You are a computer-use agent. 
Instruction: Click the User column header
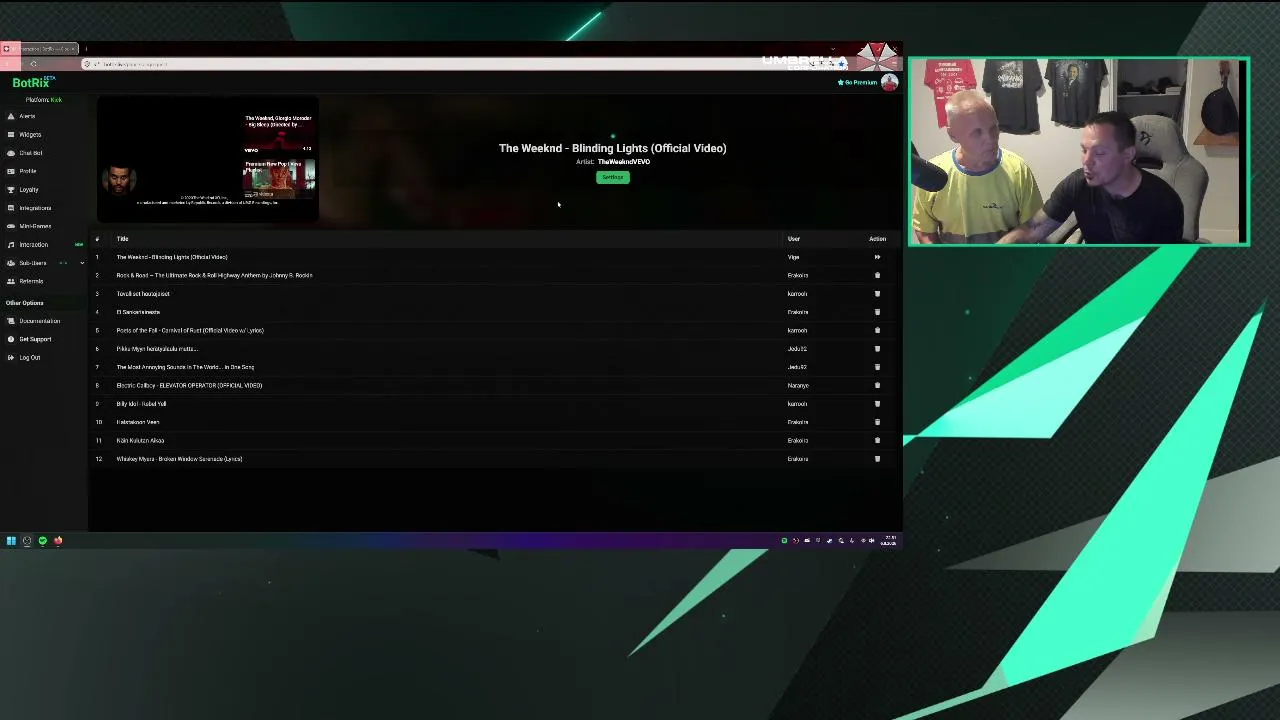coord(794,239)
